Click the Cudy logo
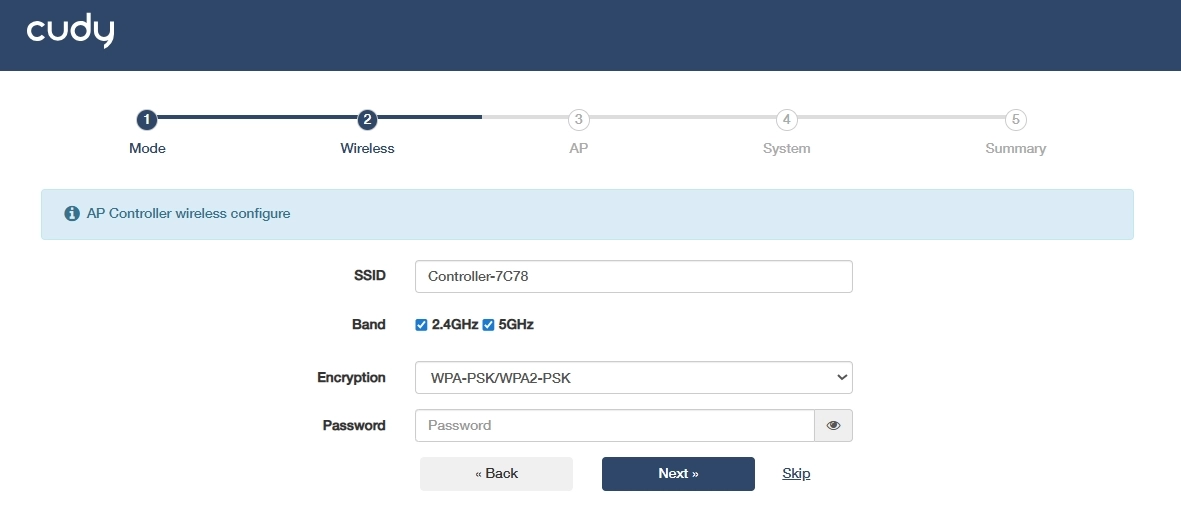This screenshot has height=527, width=1181. point(70,32)
